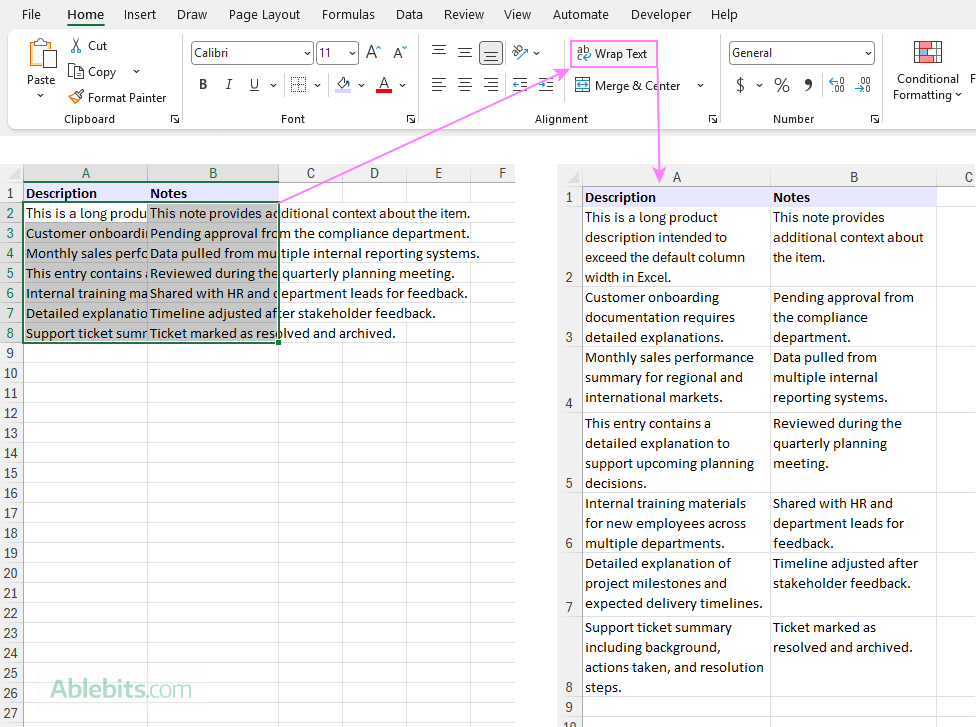Select the Increase Indent icon

point(545,85)
